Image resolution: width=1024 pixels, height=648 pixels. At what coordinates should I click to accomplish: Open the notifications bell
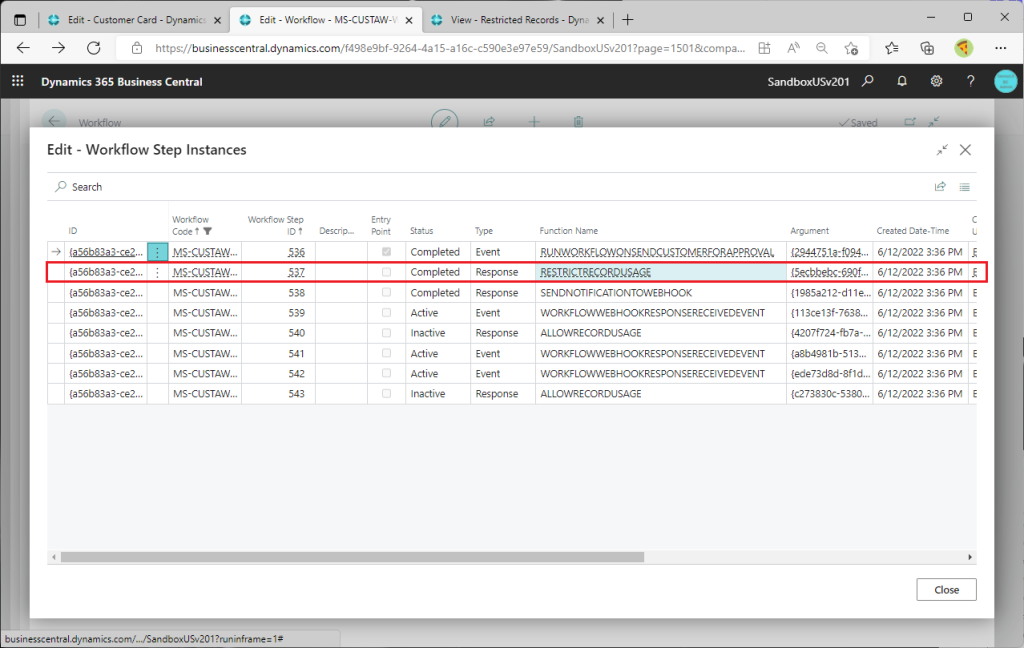click(902, 81)
